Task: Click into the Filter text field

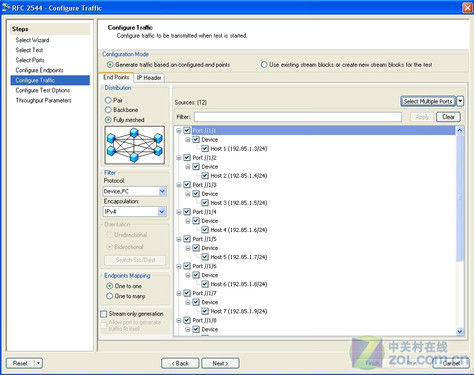Action: click(298, 117)
